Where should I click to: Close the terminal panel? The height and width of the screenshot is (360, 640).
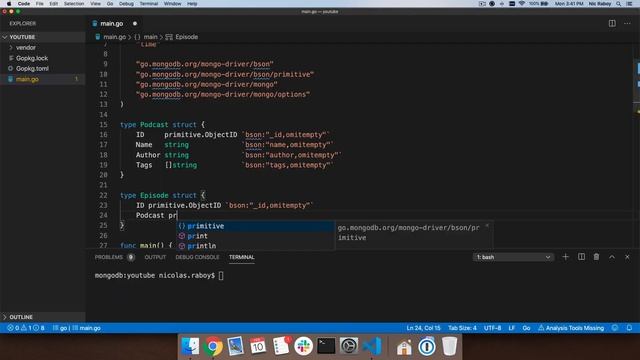pyautogui.click(x=627, y=257)
